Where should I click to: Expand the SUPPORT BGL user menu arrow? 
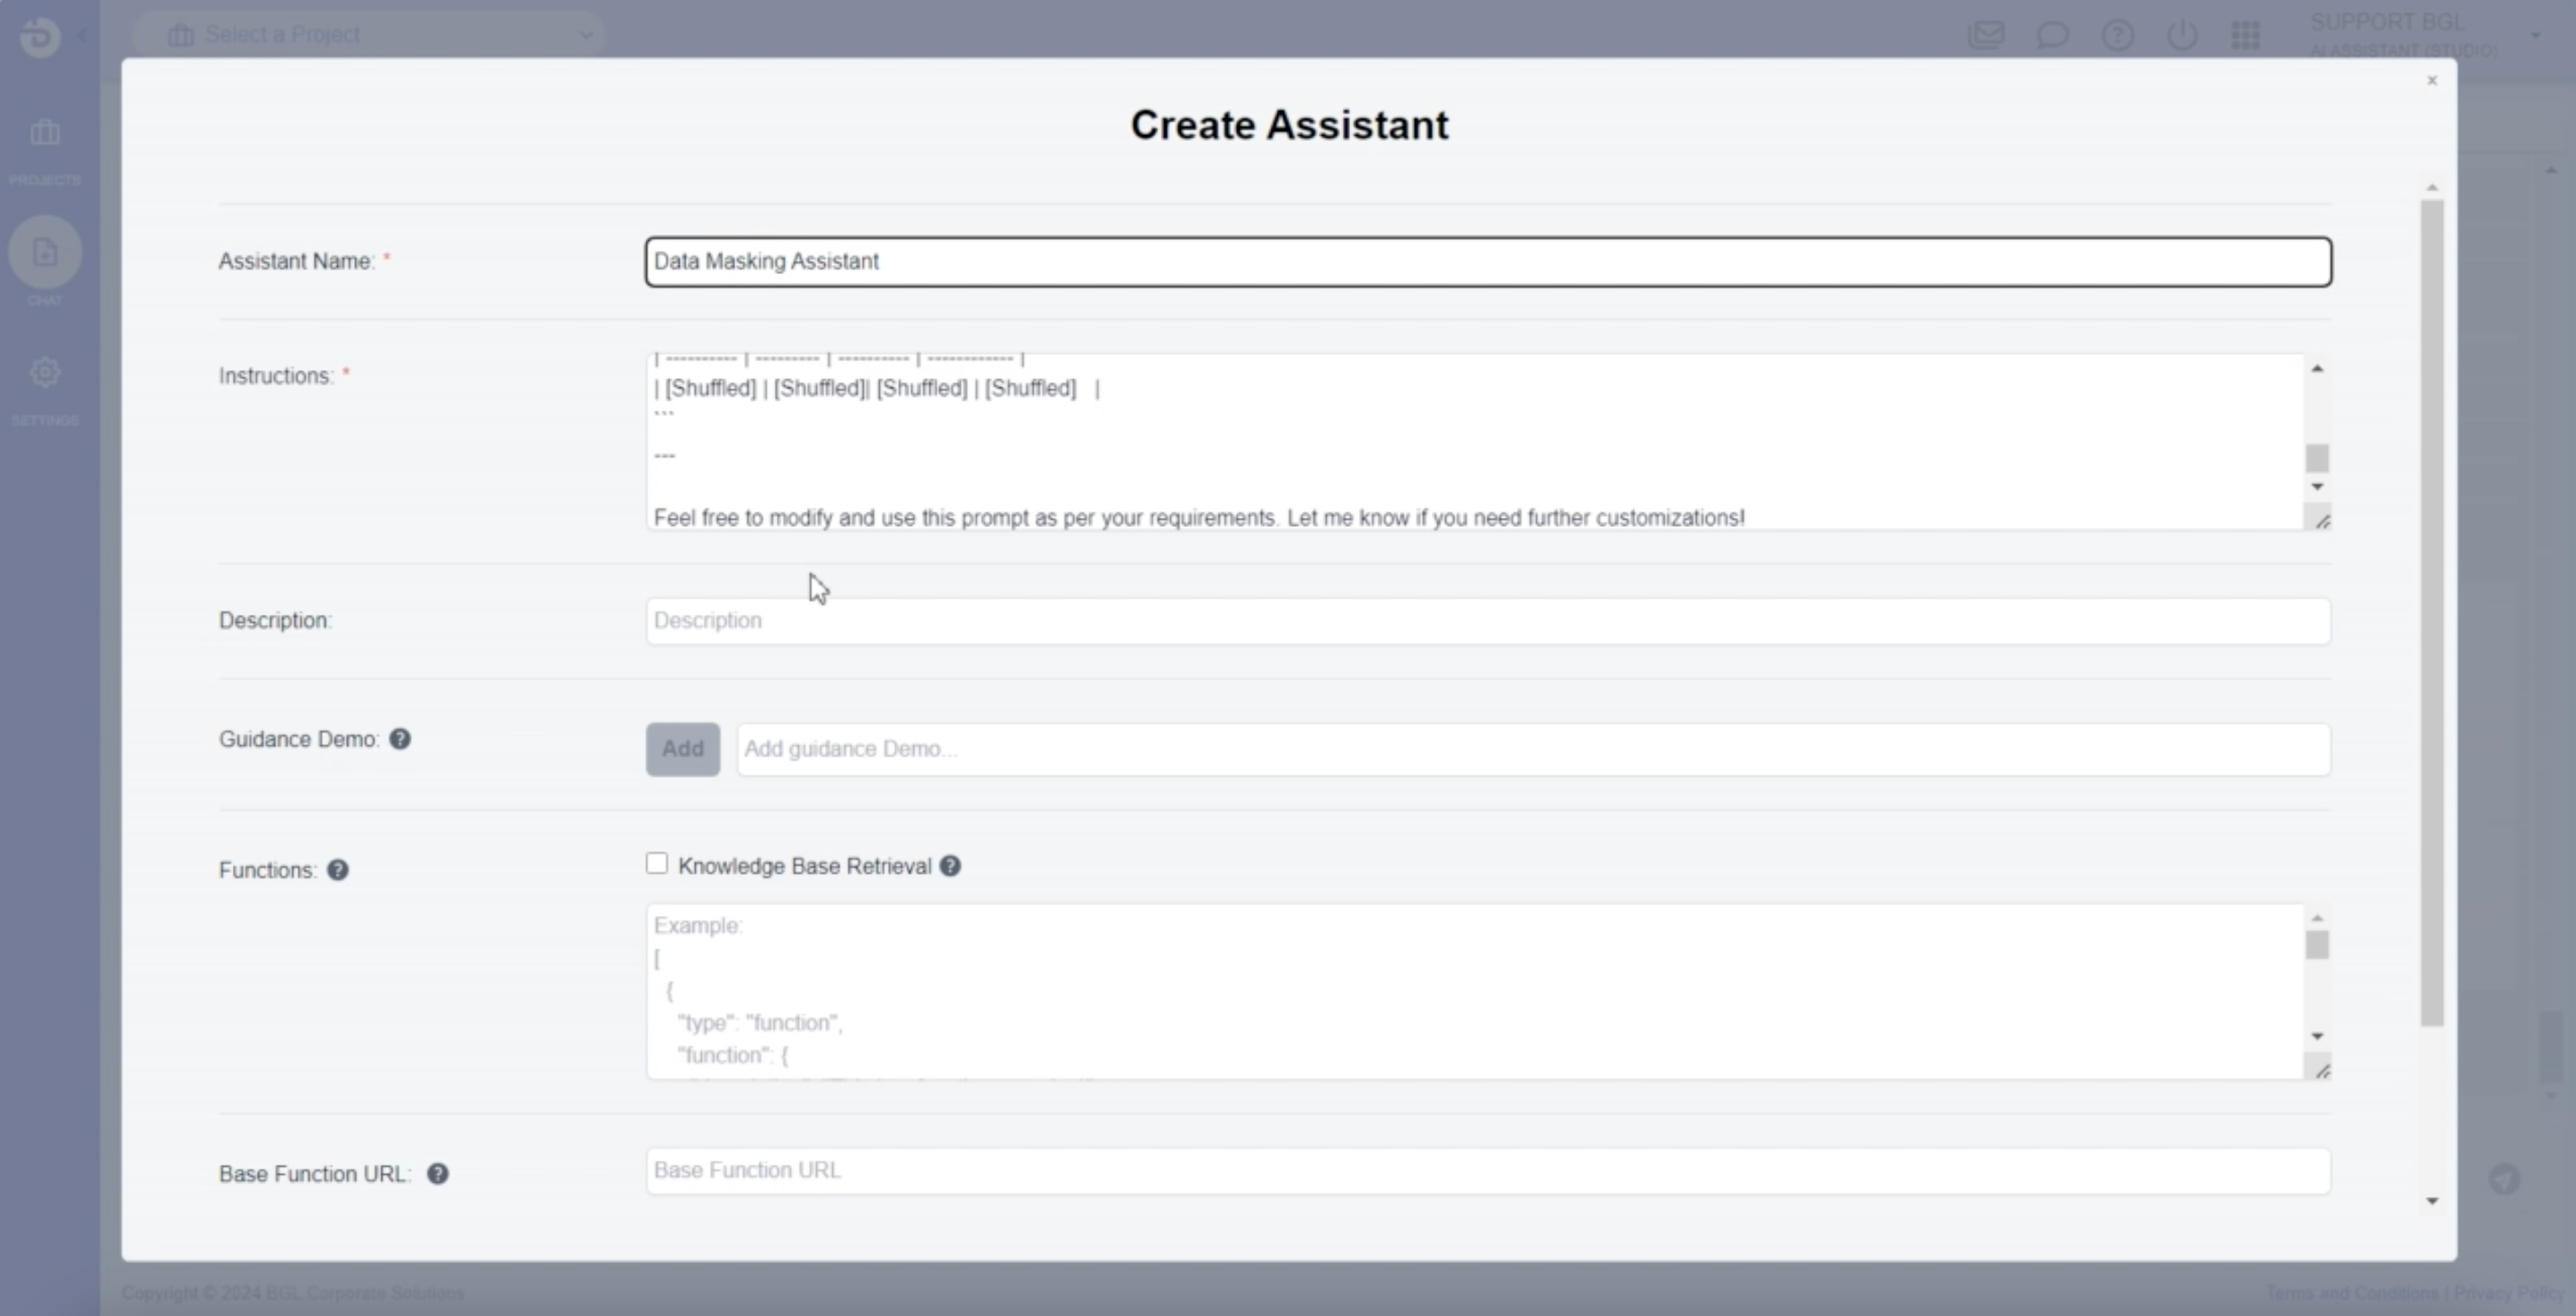pyautogui.click(x=2535, y=35)
